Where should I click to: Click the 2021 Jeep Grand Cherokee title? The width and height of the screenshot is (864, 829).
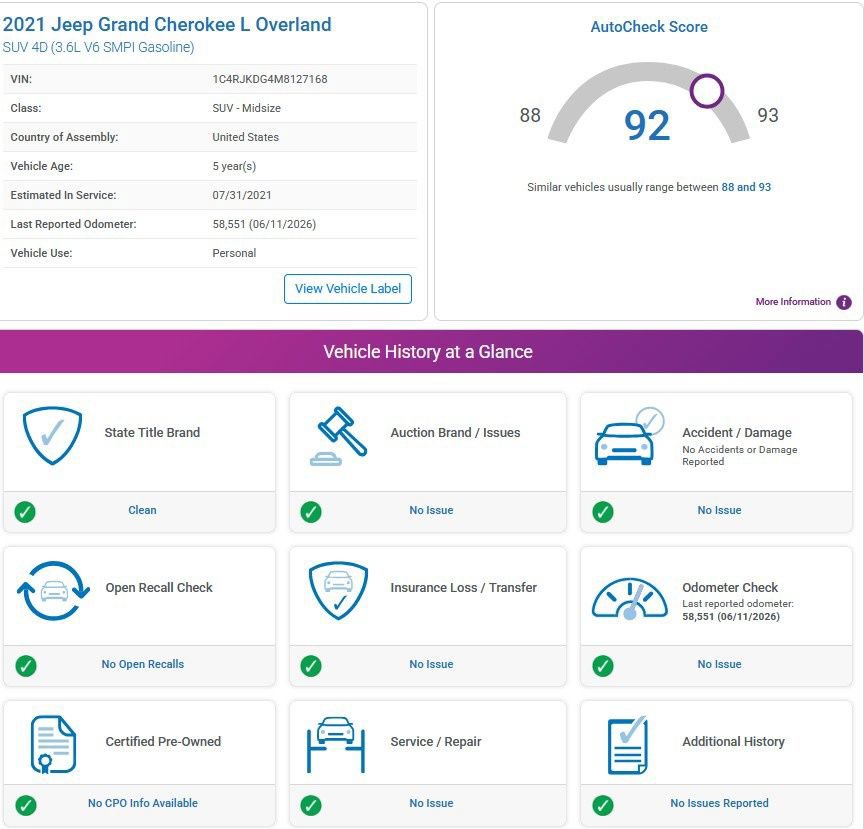[x=167, y=25]
